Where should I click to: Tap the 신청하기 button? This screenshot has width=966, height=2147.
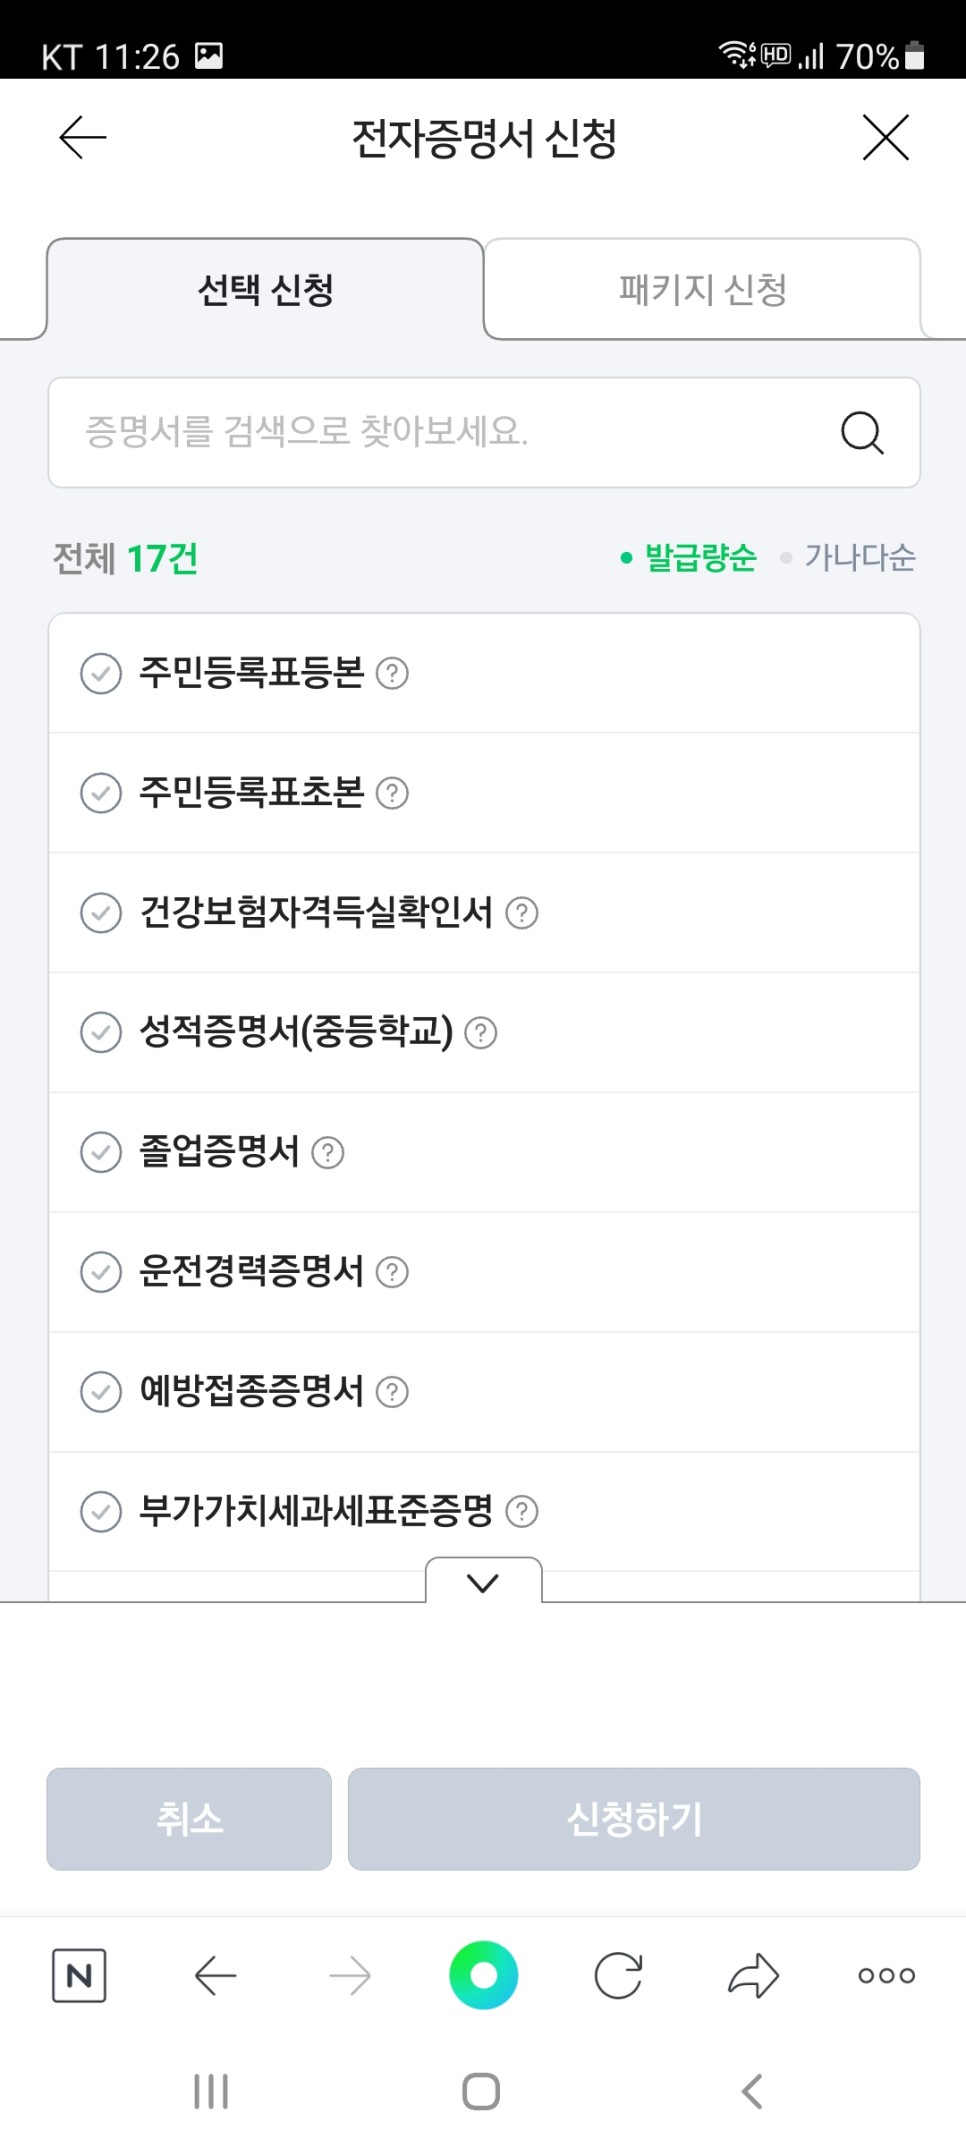point(634,1819)
